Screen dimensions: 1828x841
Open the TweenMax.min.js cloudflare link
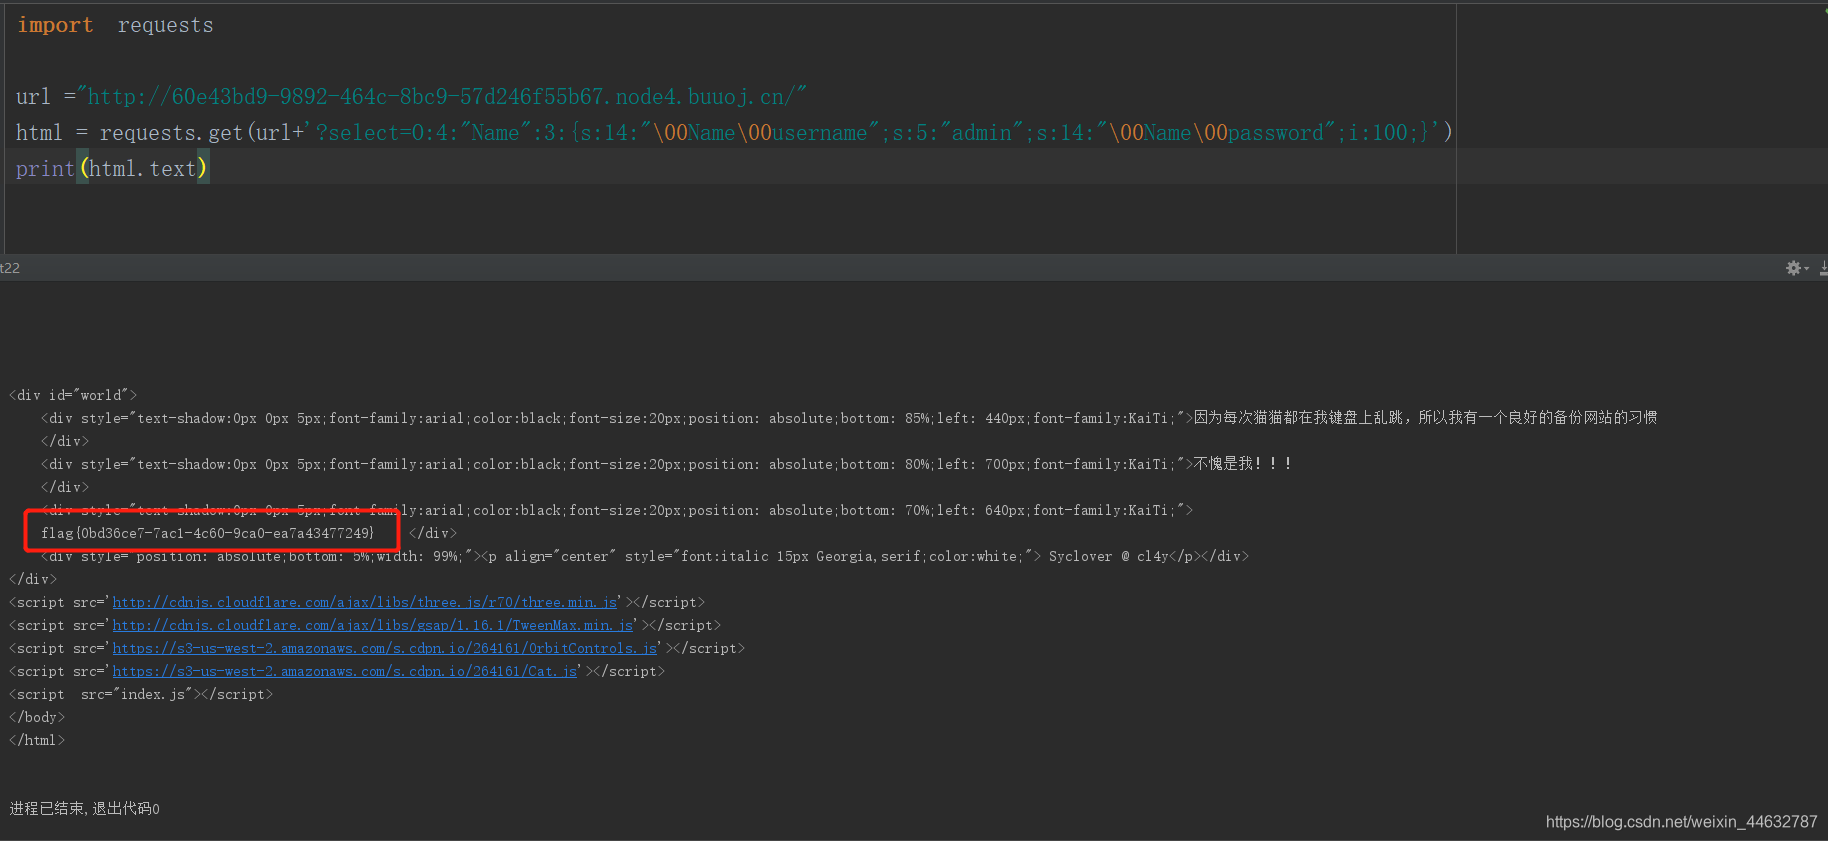pyautogui.click(x=373, y=625)
